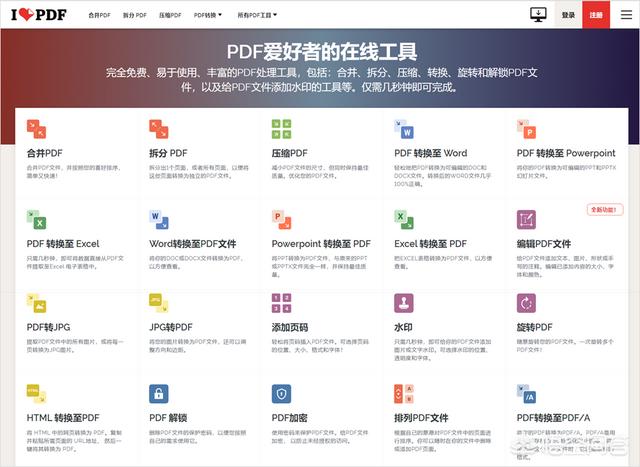
Task: Click the 排列PDF文件 organize icon
Action: tap(404, 394)
